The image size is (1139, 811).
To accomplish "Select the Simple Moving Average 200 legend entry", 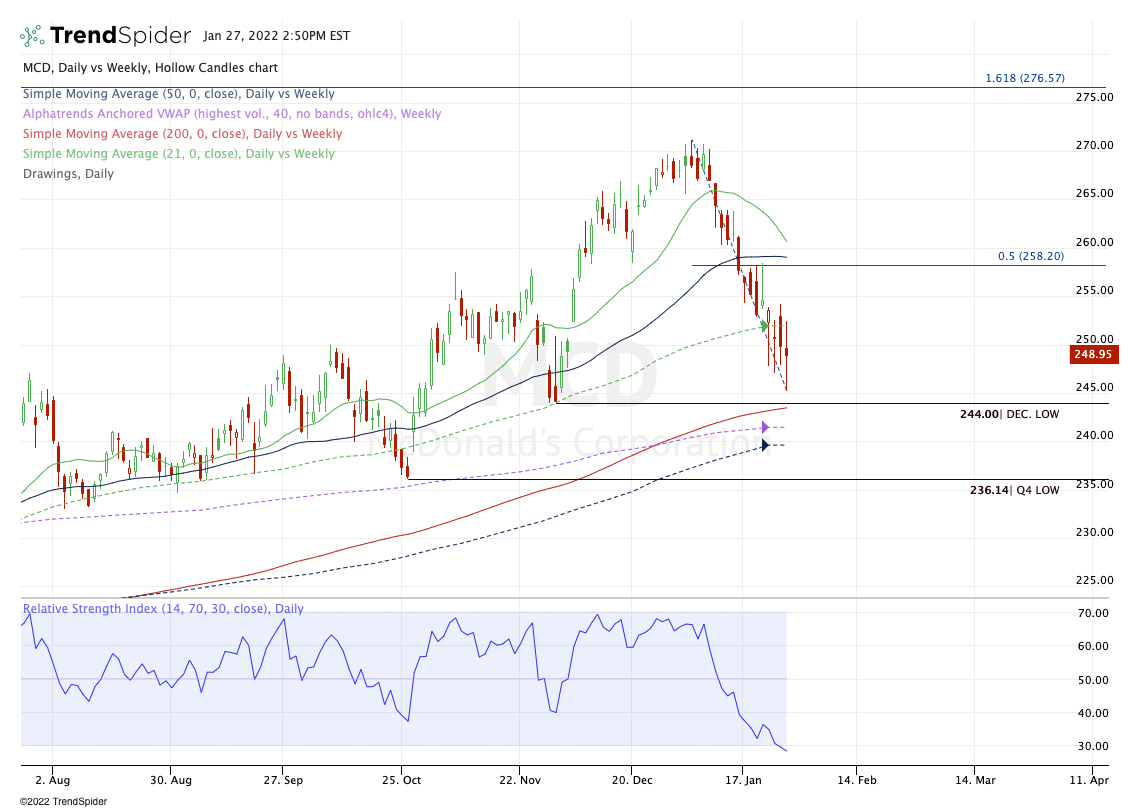I will pyautogui.click(x=182, y=134).
